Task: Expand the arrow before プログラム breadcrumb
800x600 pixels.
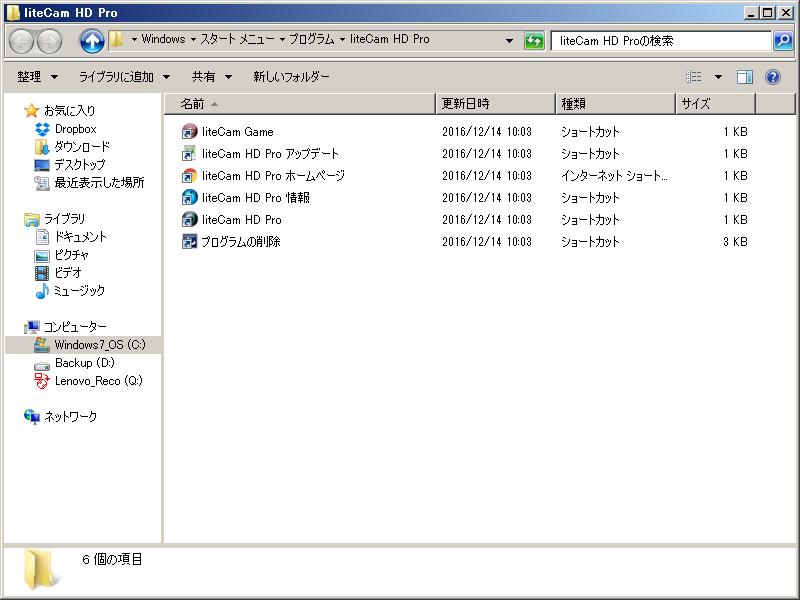Action: click(x=282, y=39)
